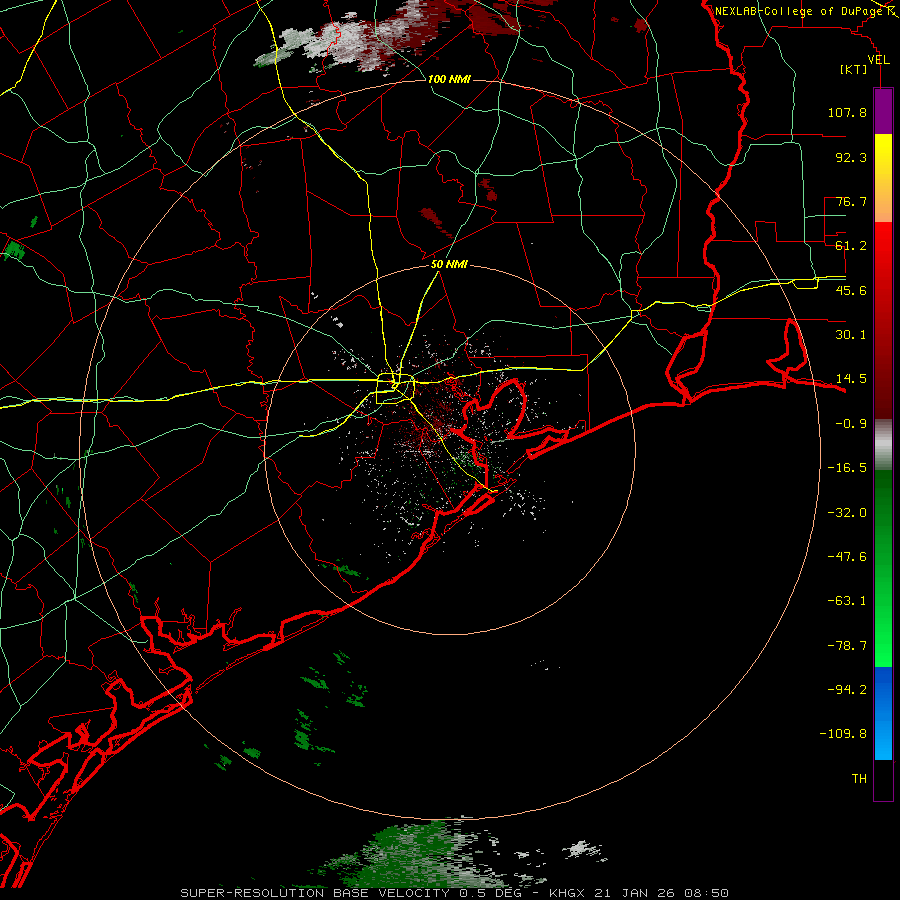This screenshot has height=900, width=900.
Task: Click the [KT] units label
Action: [x=854, y=69]
